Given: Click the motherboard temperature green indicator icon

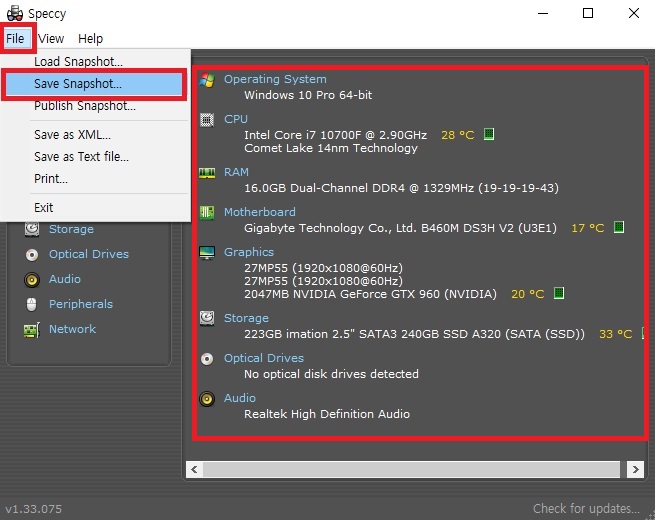Looking at the screenshot, I should coord(619,227).
